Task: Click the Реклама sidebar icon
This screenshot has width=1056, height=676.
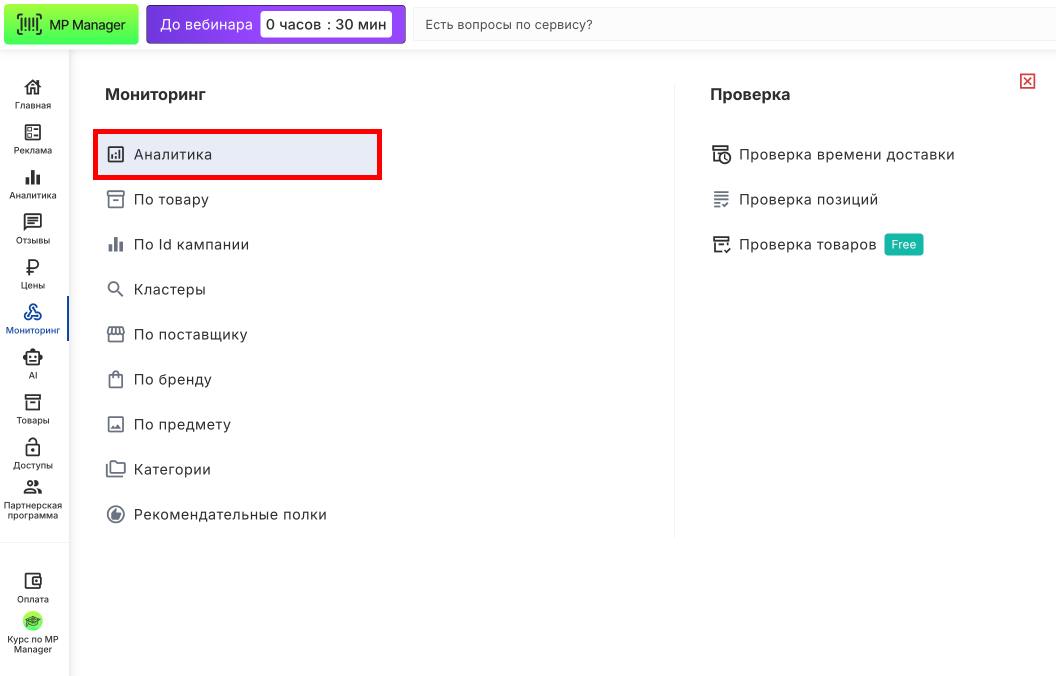Action: [x=33, y=139]
